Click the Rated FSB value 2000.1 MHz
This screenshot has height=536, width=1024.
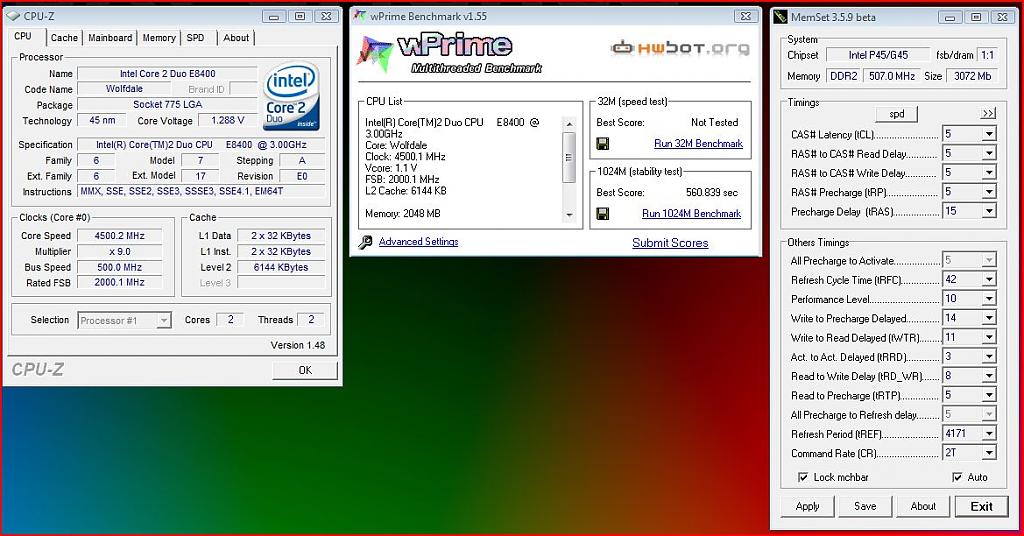(120, 283)
